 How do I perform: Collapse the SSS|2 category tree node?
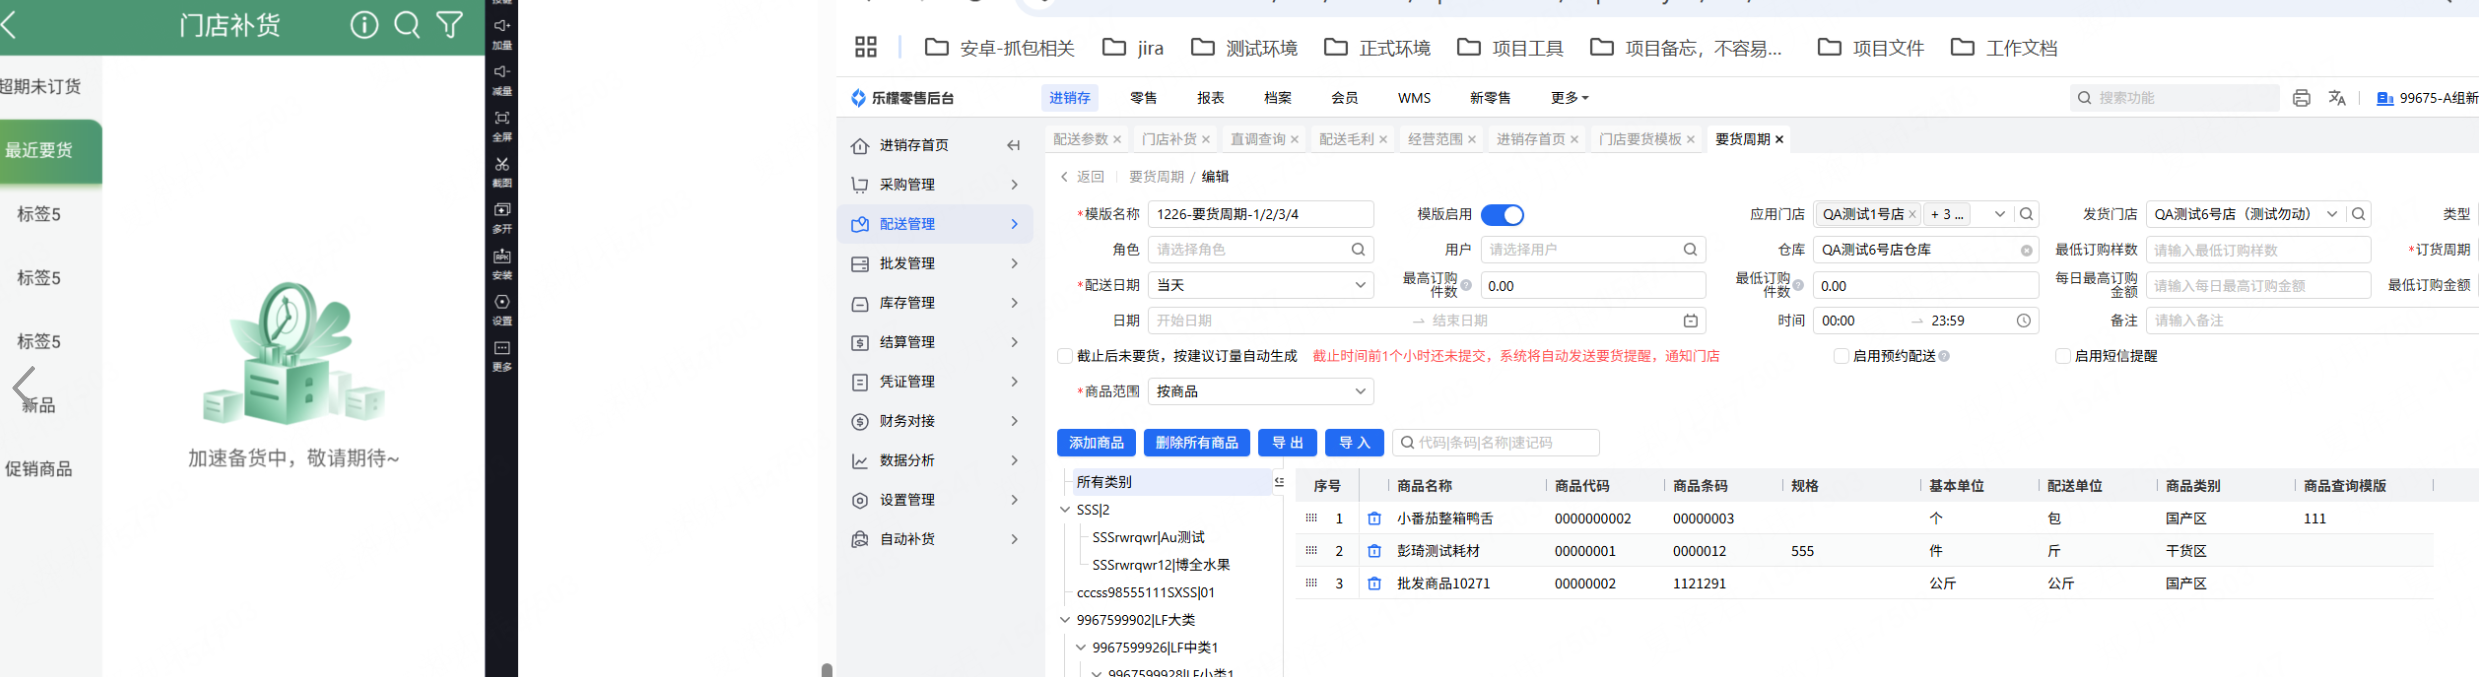1065,510
